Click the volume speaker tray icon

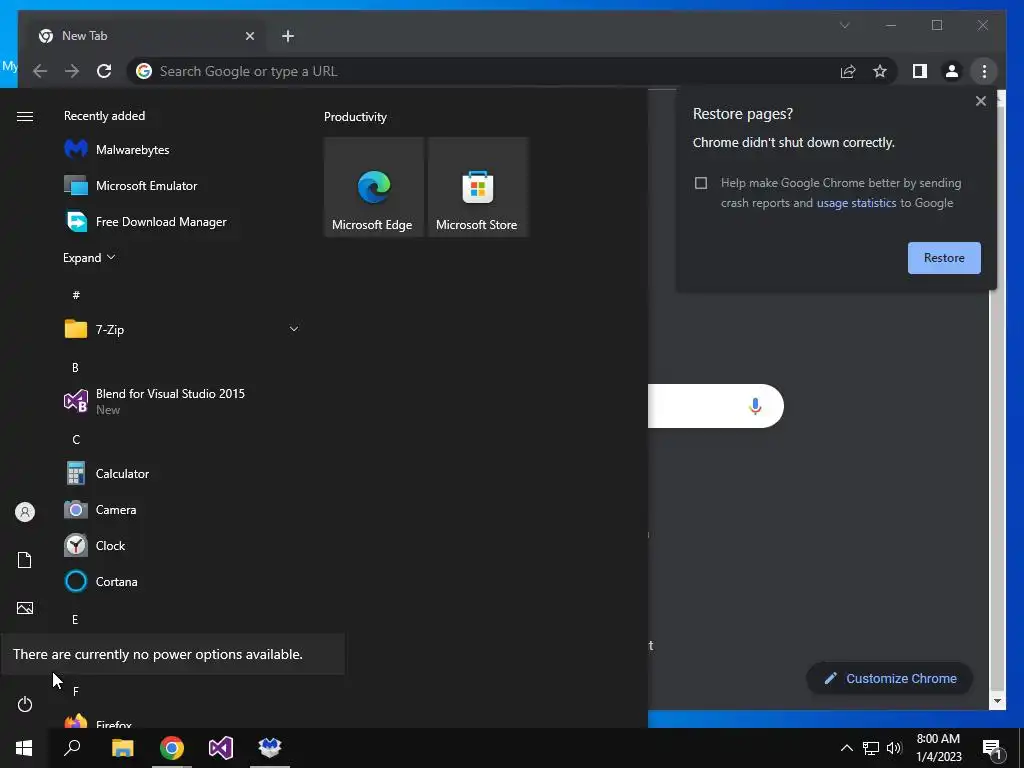point(894,748)
